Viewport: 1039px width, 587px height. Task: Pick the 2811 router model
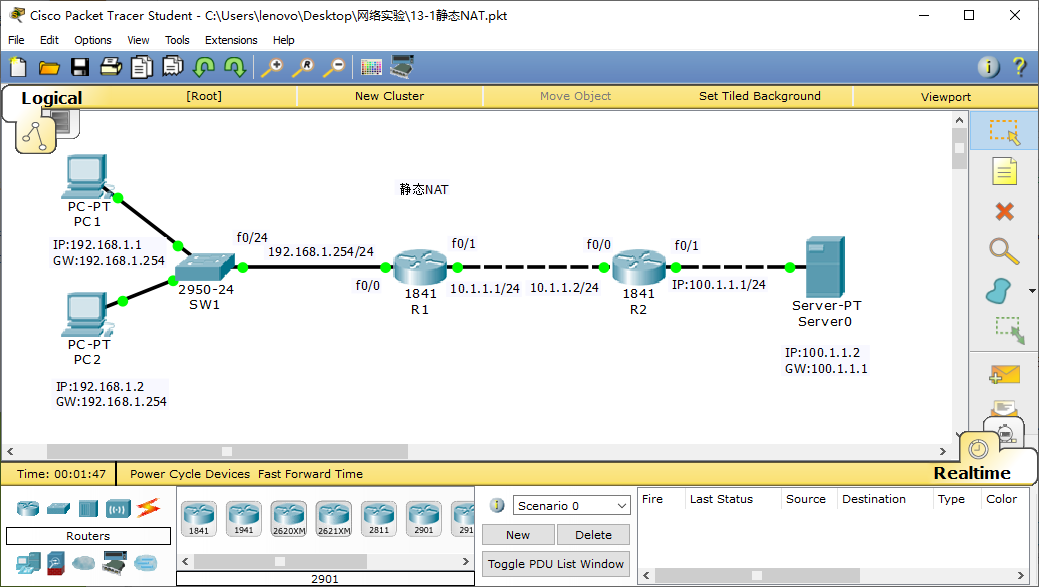[x=379, y=519]
